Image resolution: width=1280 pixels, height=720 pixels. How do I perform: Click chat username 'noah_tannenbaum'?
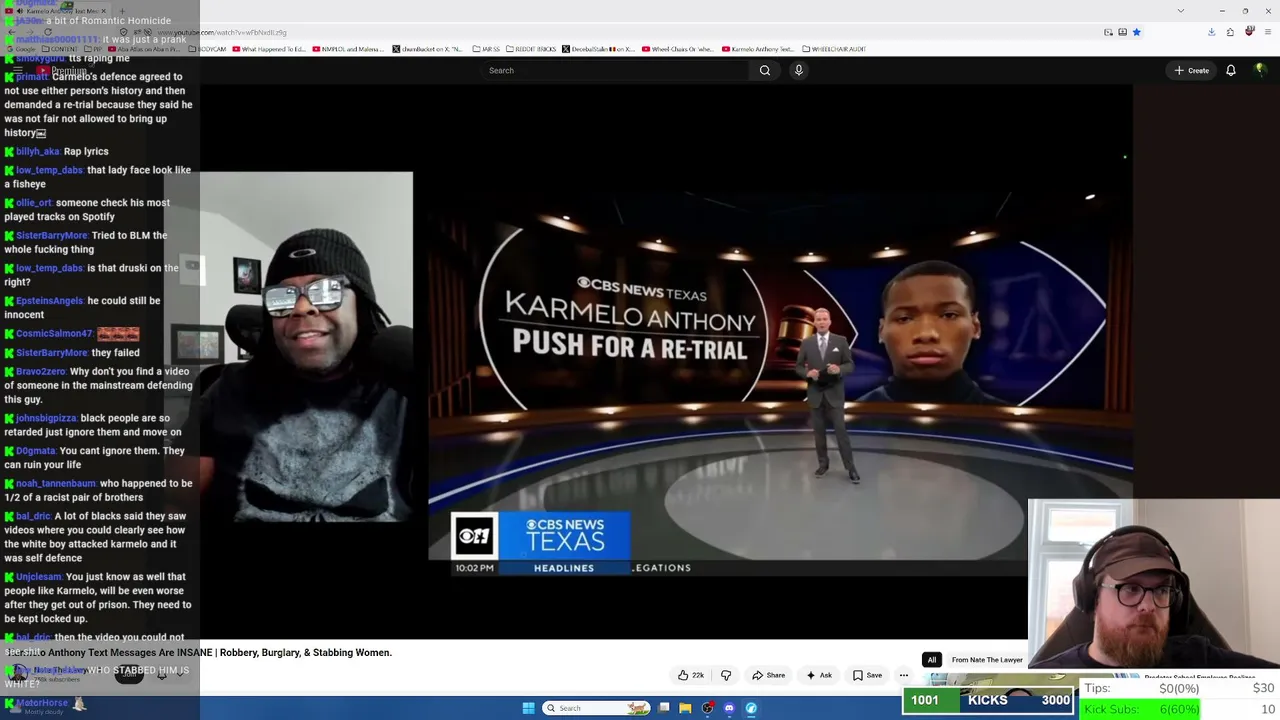56,484
